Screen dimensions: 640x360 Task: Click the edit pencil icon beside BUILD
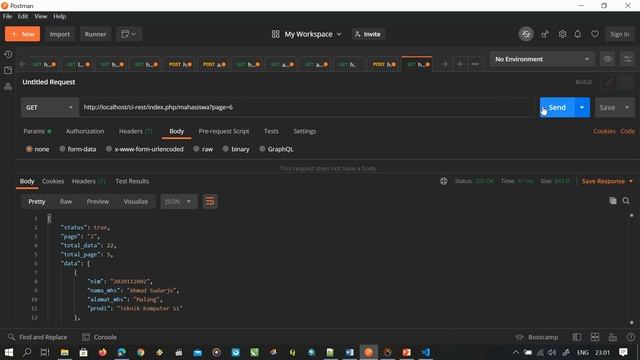[609, 82]
